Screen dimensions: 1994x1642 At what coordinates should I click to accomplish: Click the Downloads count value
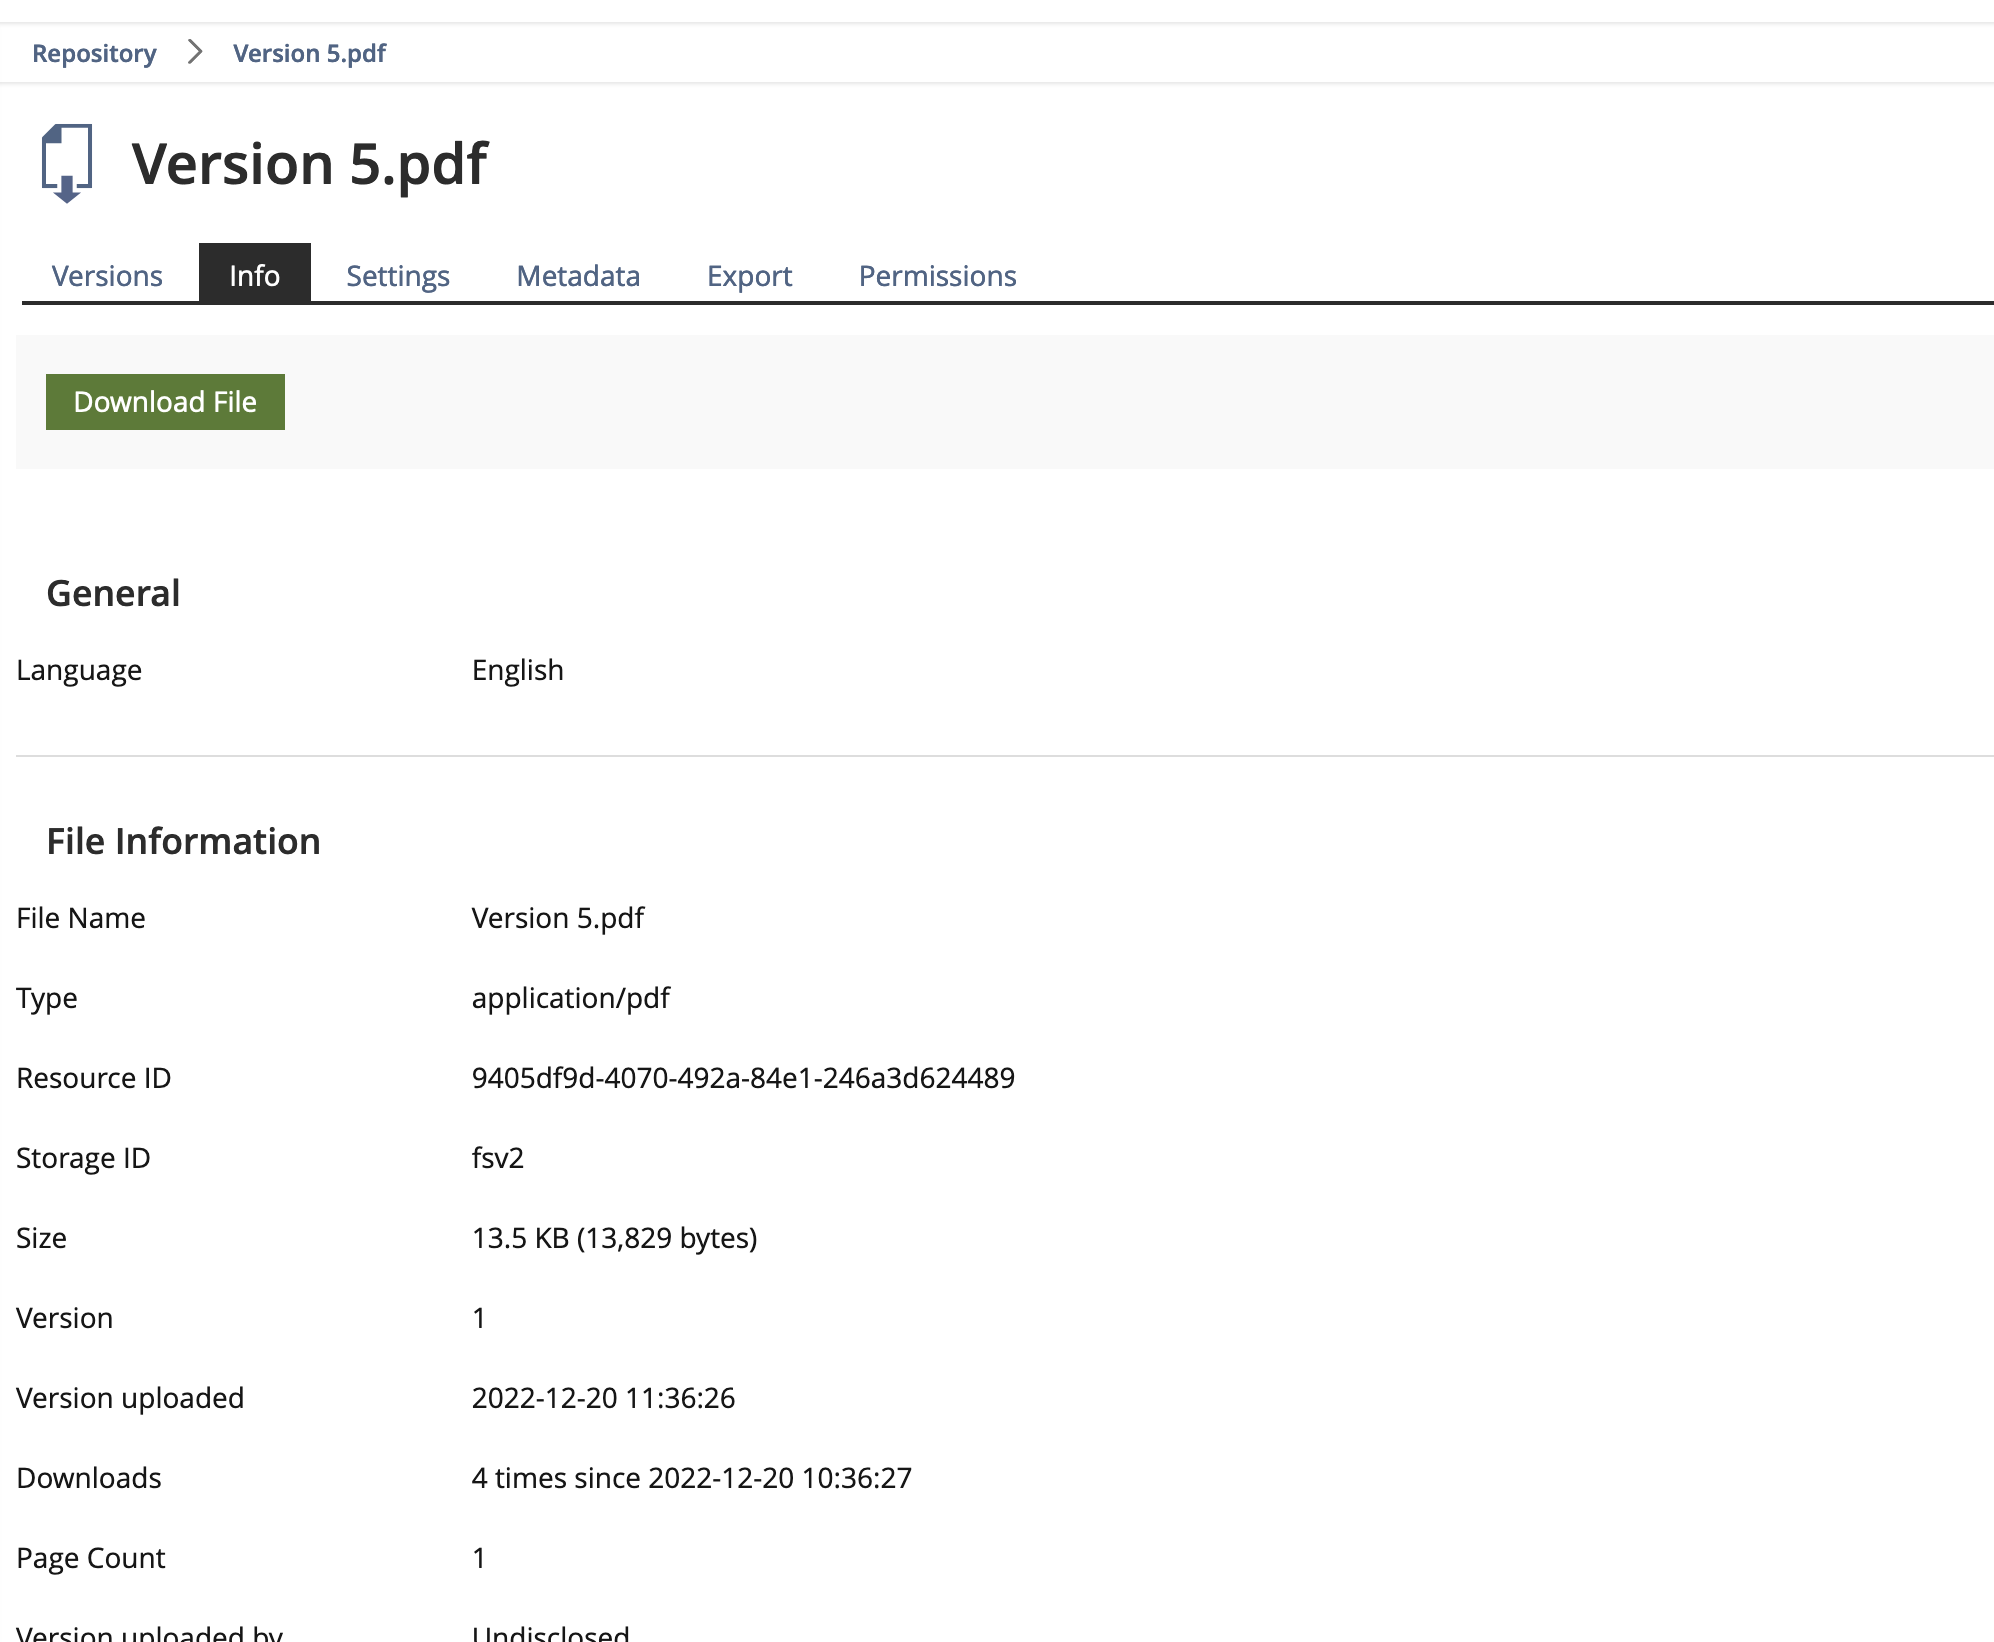coord(691,1477)
